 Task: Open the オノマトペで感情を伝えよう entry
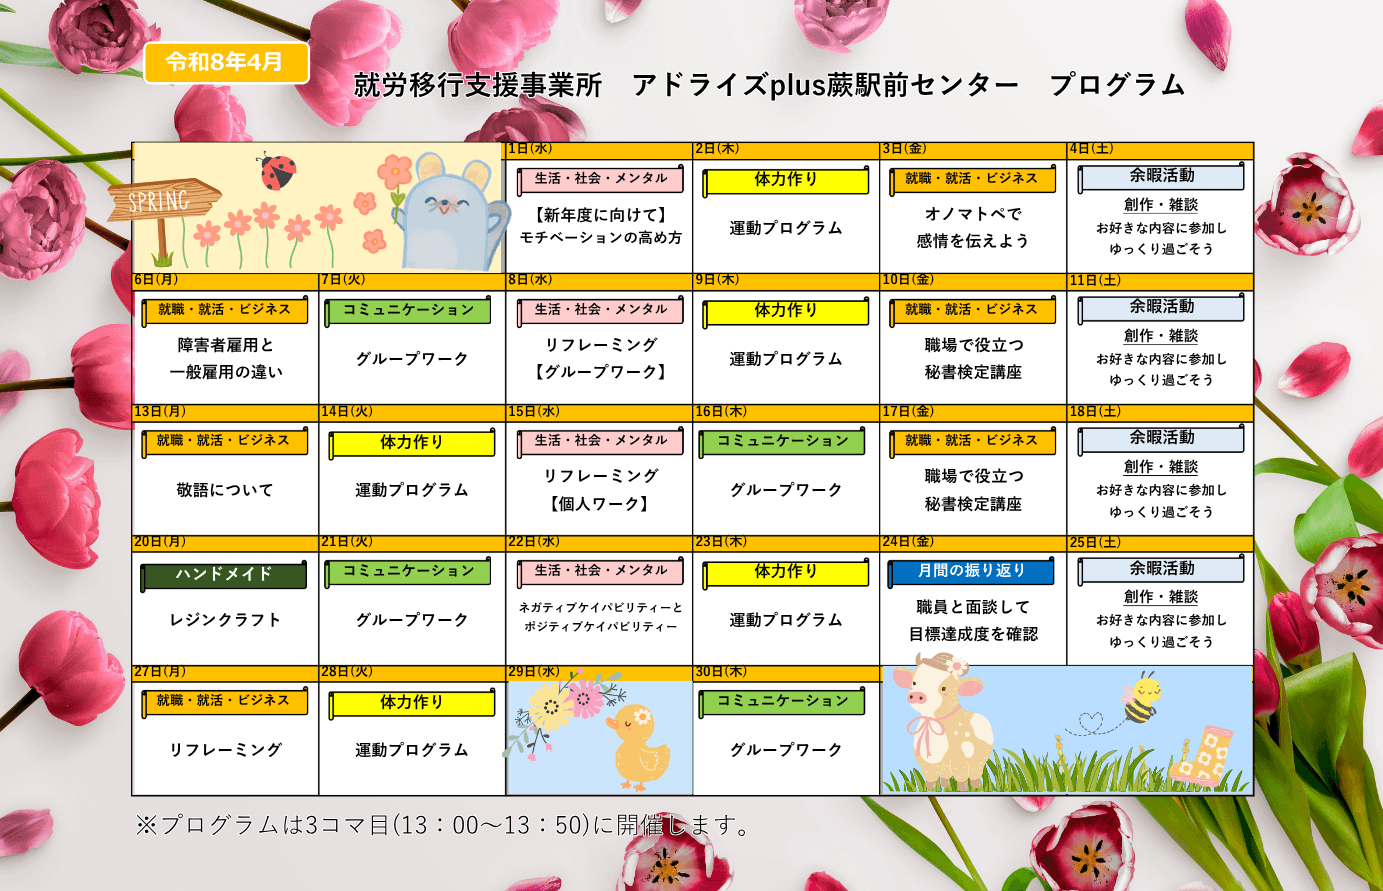click(x=972, y=227)
